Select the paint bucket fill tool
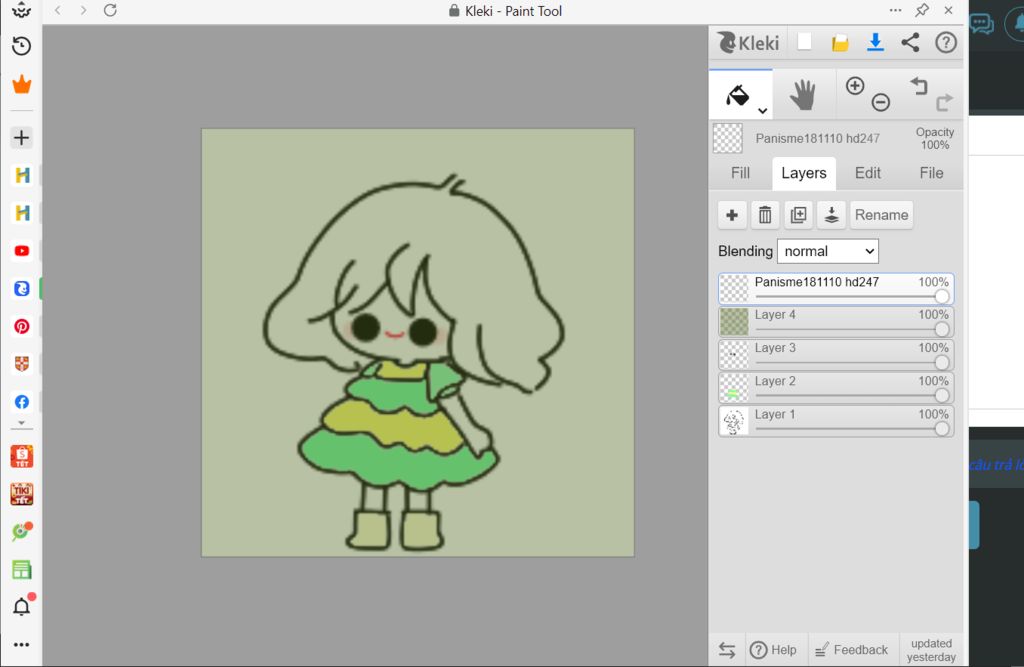The width and height of the screenshot is (1024, 667). pos(738,95)
